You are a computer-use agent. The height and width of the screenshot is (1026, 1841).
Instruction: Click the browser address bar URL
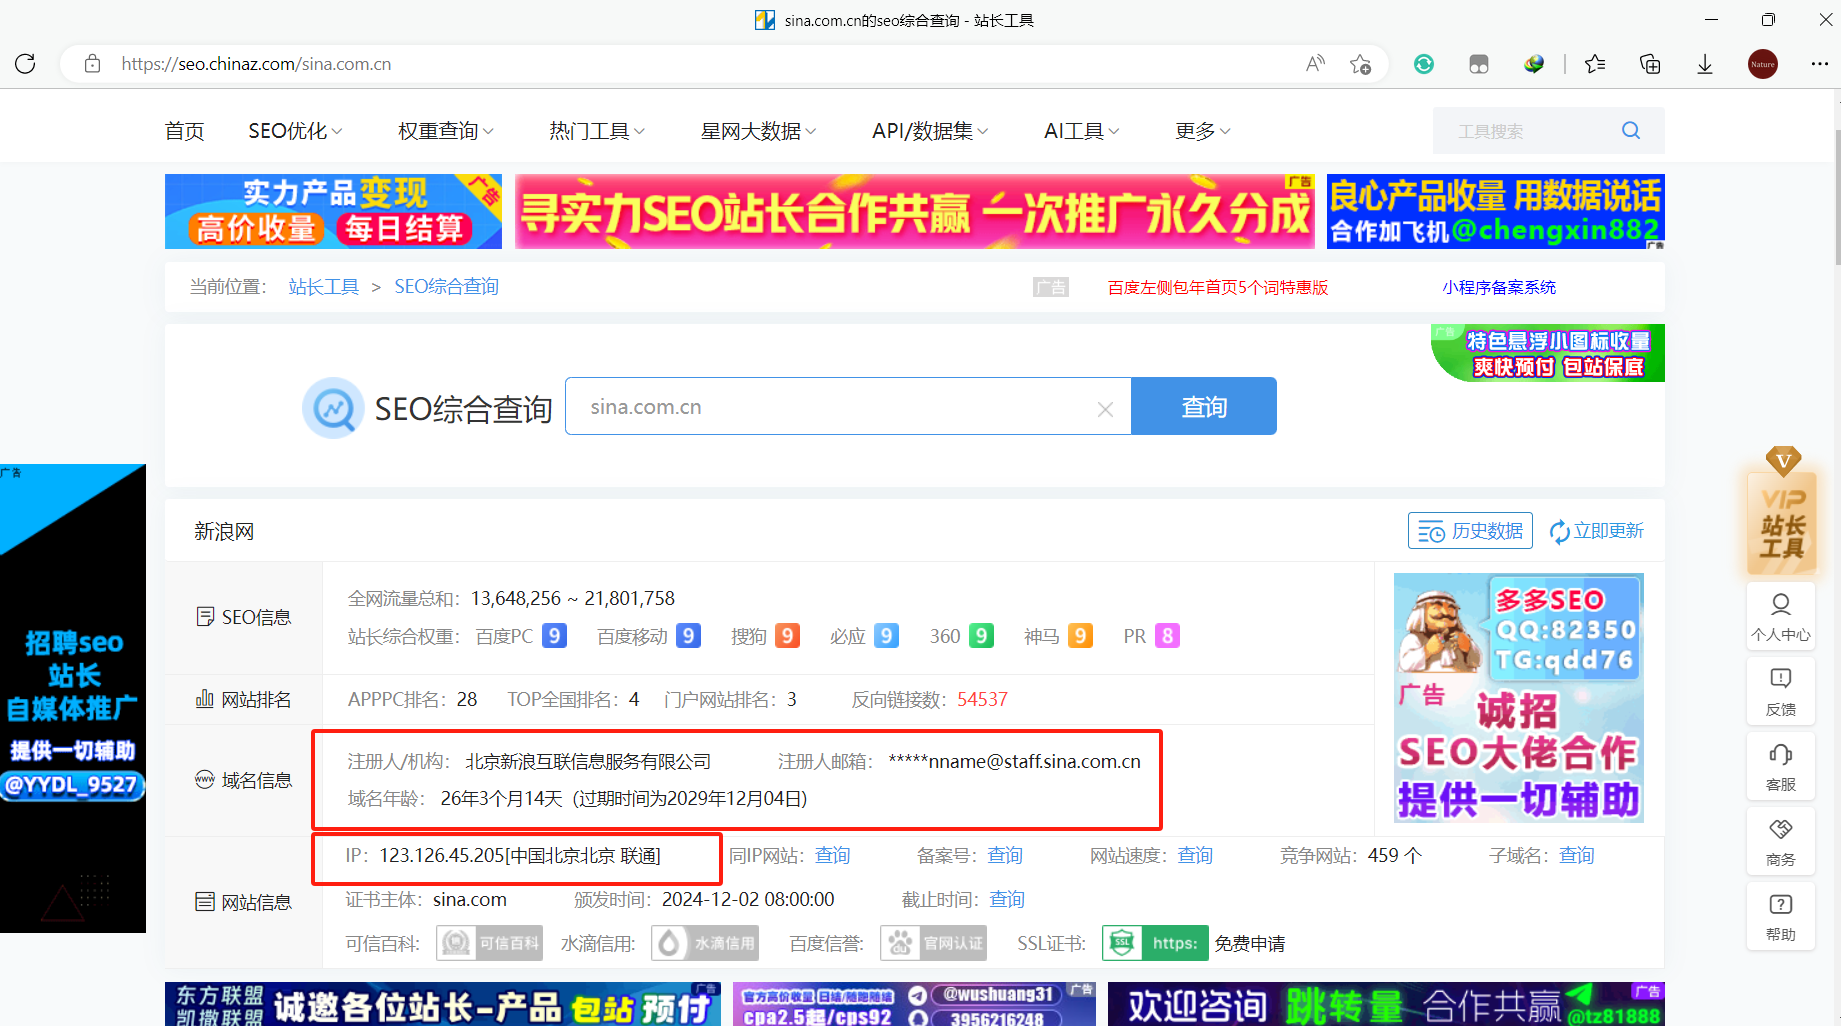(256, 64)
